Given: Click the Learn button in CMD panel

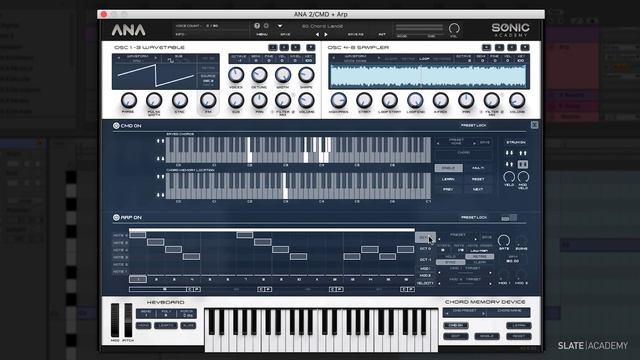Looking at the screenshot, I should pyautogui.click(x=448, y=179).
